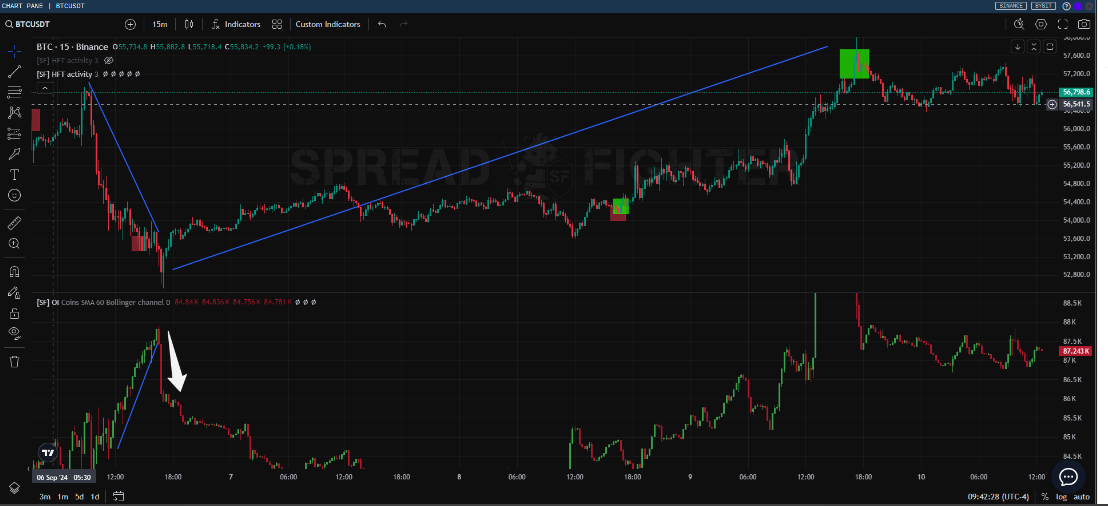Select the Text annotation tool
1108x506 pixels.
coord(14,175)
